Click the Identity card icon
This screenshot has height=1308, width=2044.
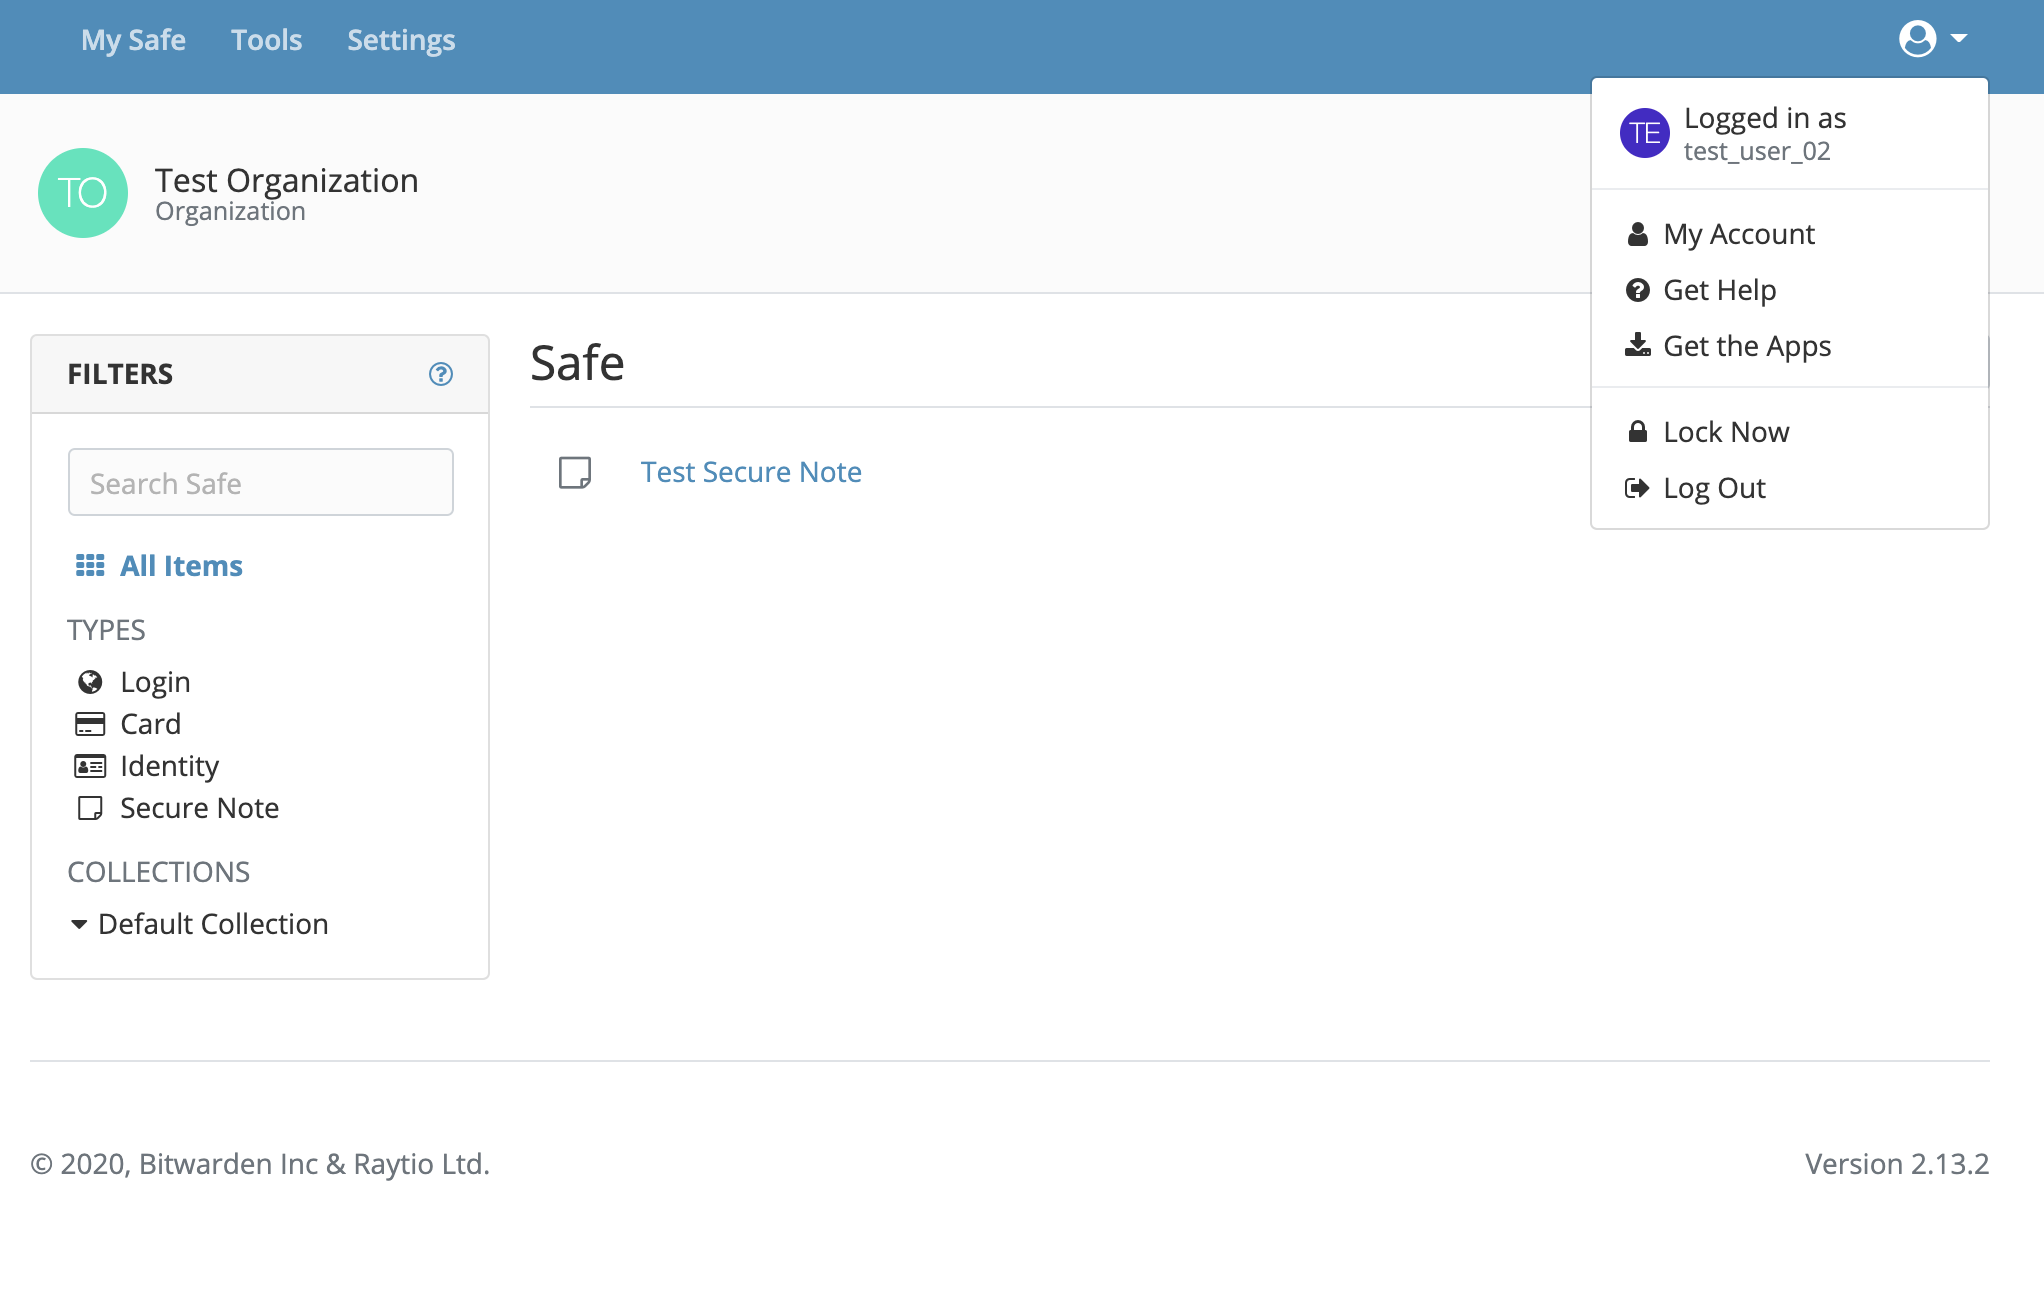coord(90,766)
